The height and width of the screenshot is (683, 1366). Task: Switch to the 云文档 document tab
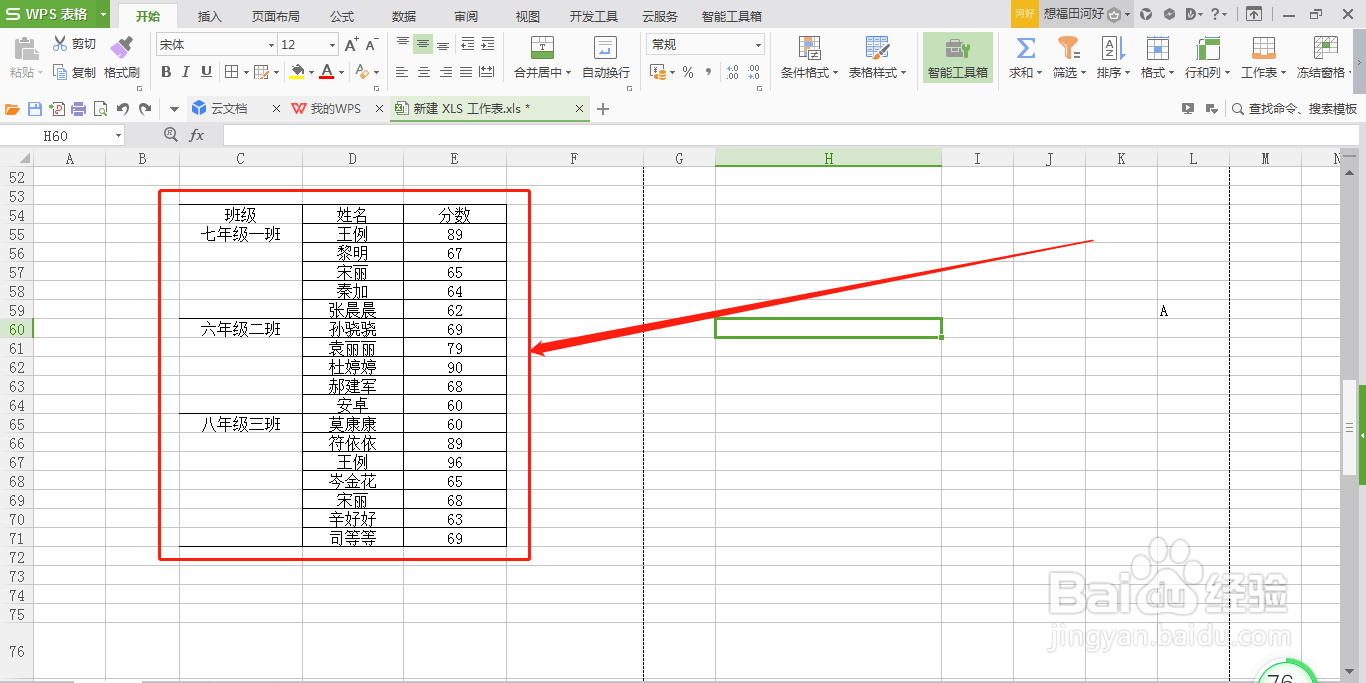[235, 109]
